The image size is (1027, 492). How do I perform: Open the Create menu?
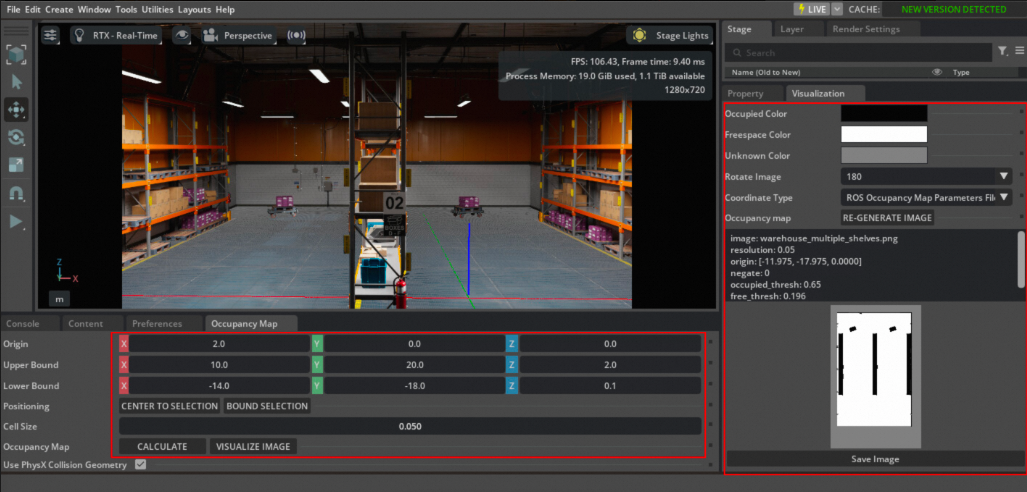[60, 9]
